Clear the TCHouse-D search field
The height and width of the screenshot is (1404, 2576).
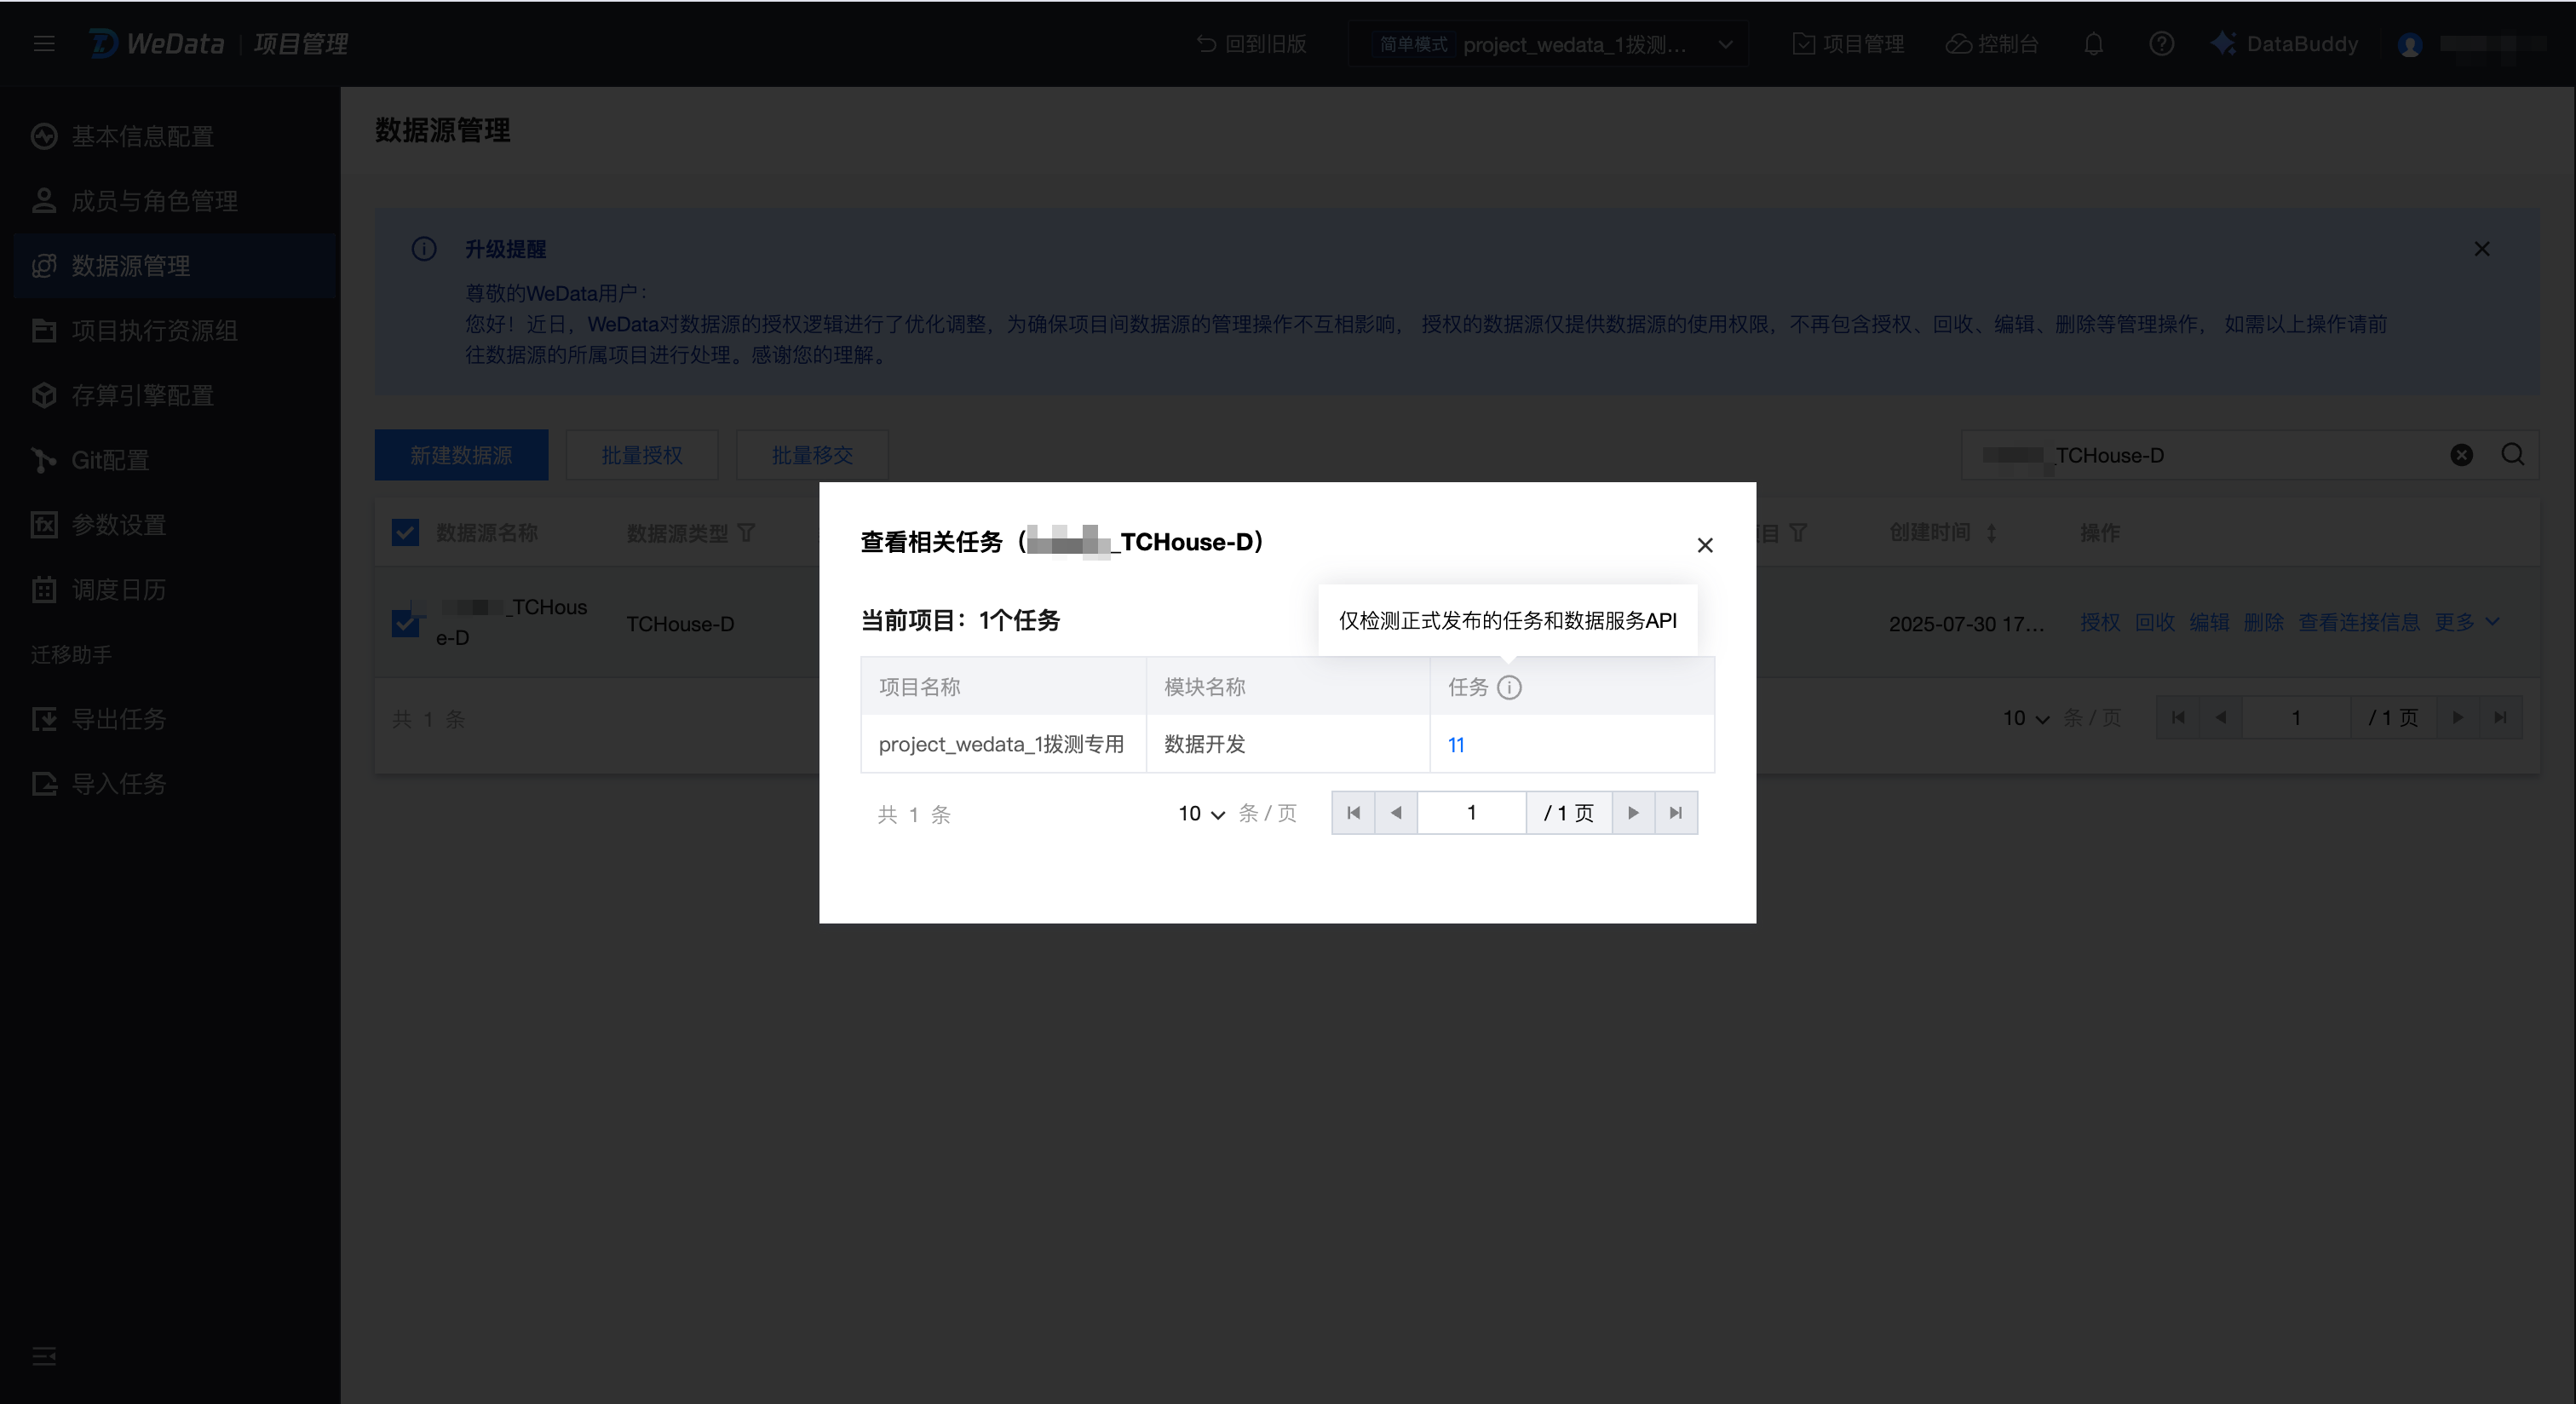[2461, 455]
